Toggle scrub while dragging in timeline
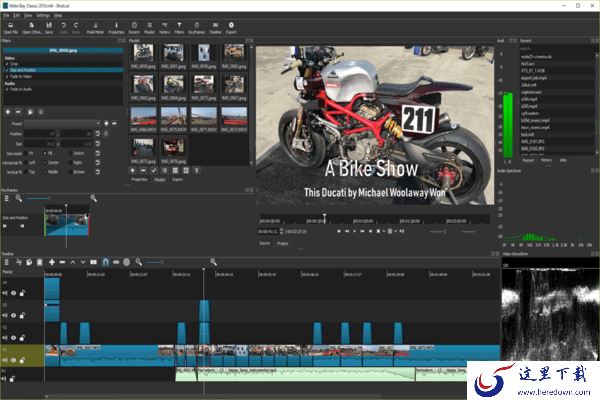This screenshot has width=600, height=400. pyautogui.click(x=116, y=262)
